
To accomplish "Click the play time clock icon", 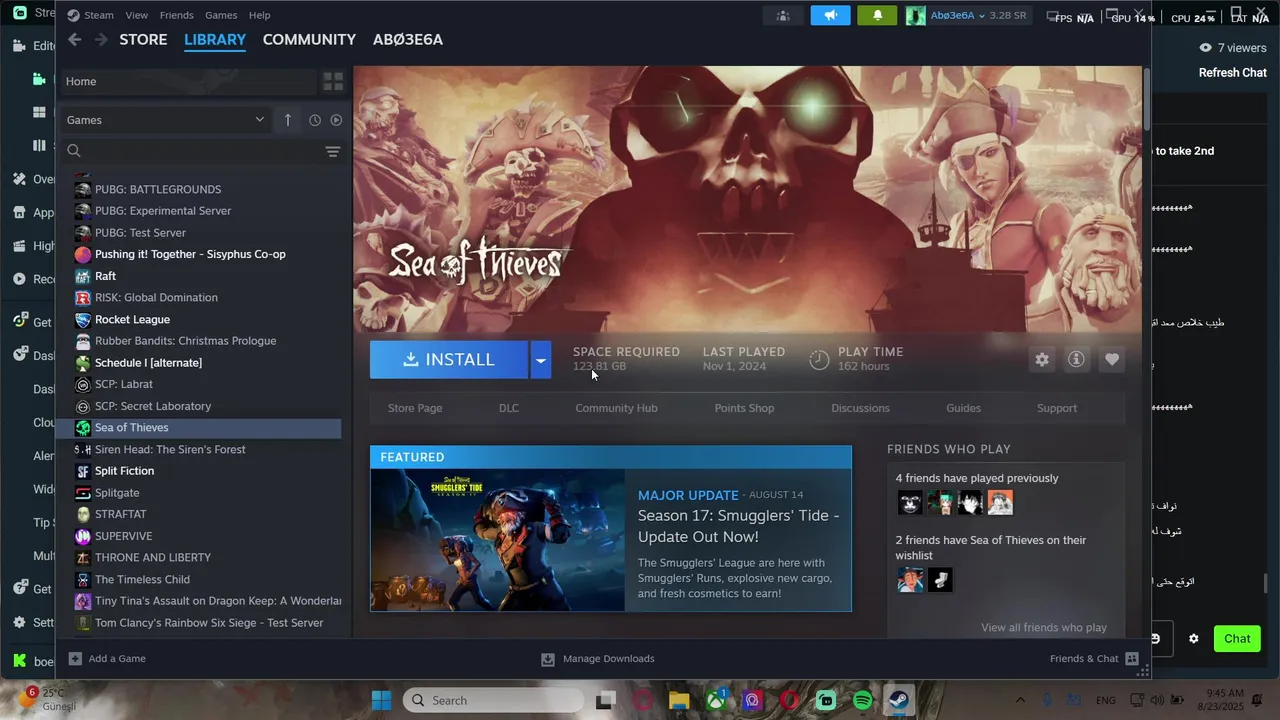I will [819, 360].
